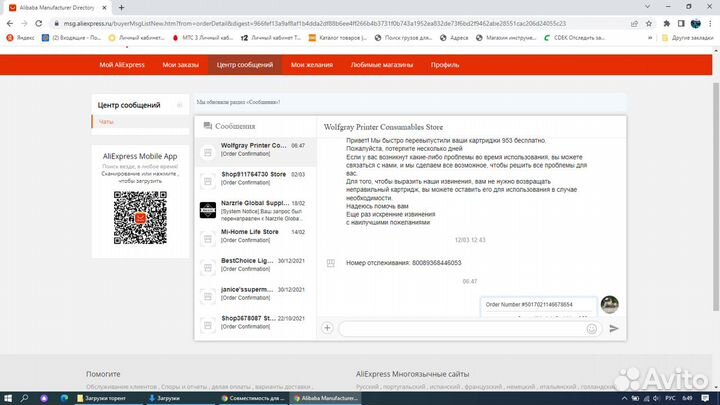Click the messages icon beside Сообщения
The width and height of the screenshot is (720, 405).
point(208,126)
